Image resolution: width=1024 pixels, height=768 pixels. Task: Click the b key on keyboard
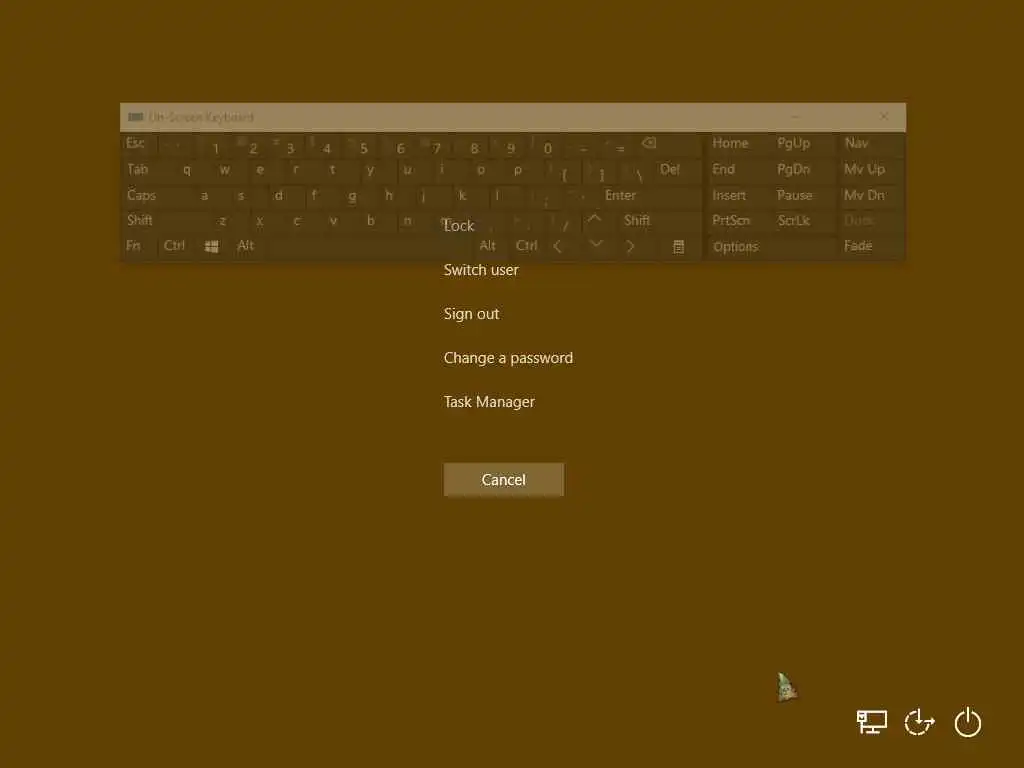370,221
